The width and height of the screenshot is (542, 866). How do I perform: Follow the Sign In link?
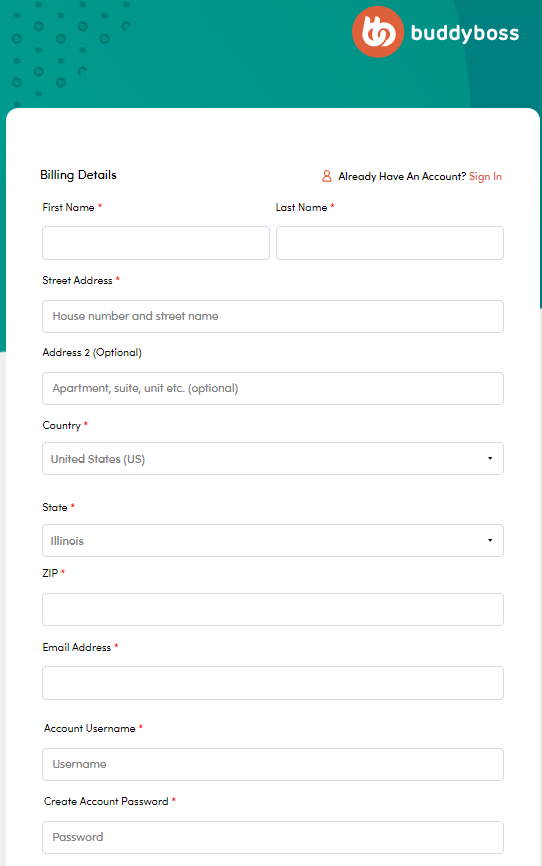click(485, 176)
